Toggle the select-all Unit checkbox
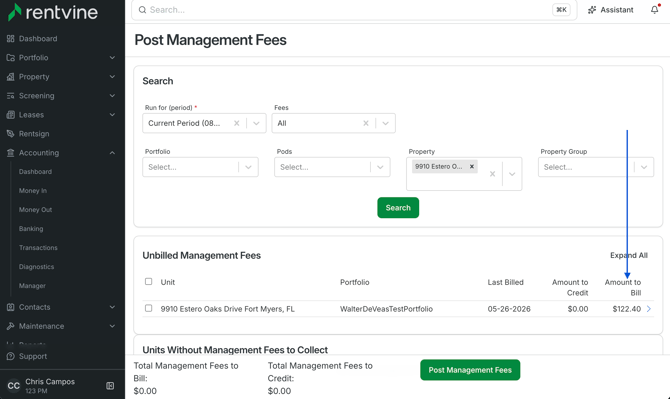This screenshot has width=670, height=399. (148, 282)
